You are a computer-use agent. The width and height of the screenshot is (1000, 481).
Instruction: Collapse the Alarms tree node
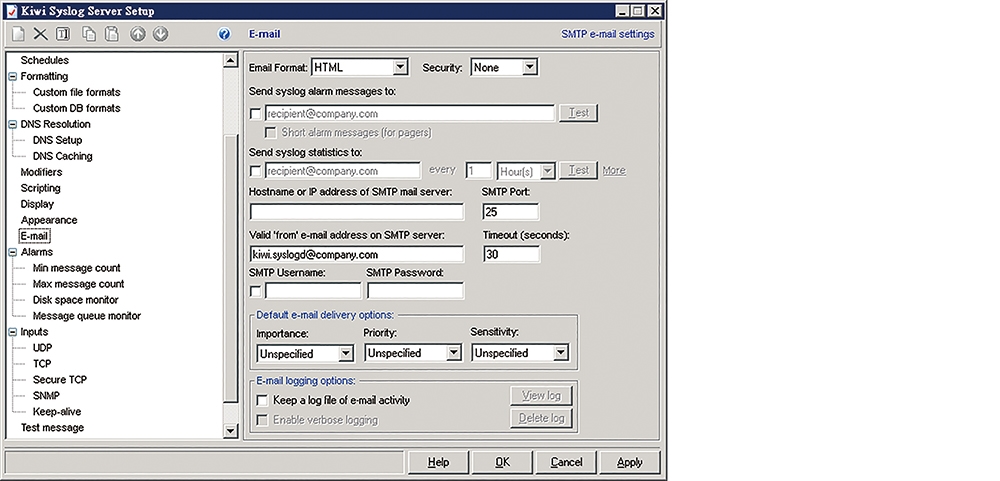[x=13, y=253]
